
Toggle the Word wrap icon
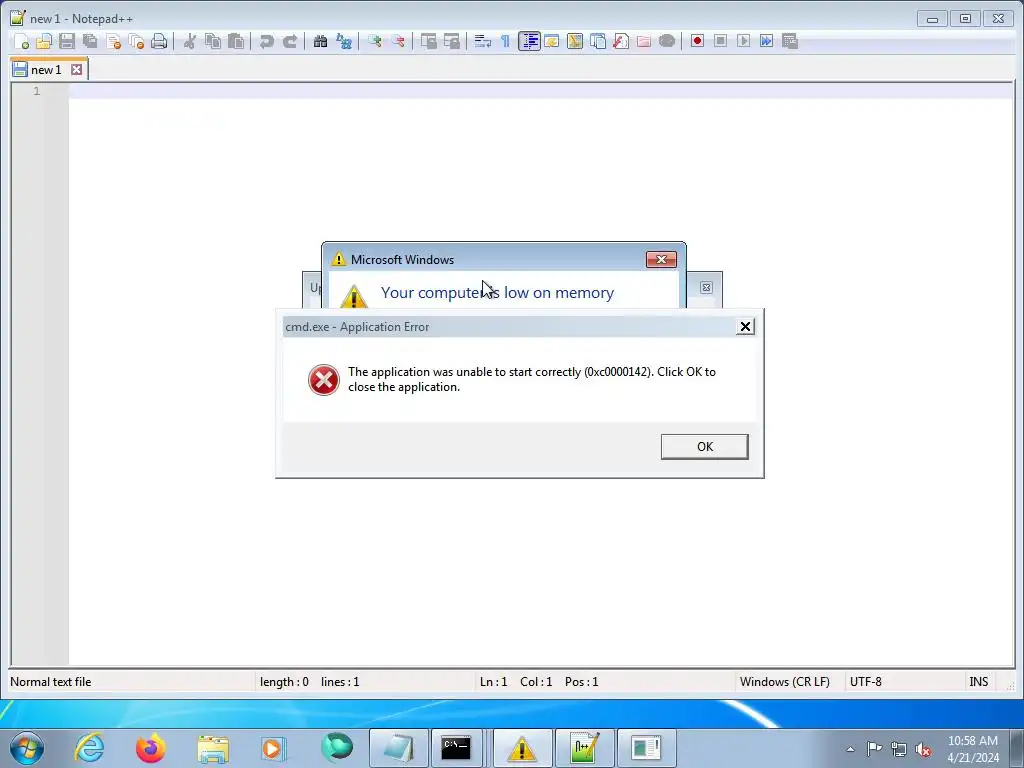483,42
